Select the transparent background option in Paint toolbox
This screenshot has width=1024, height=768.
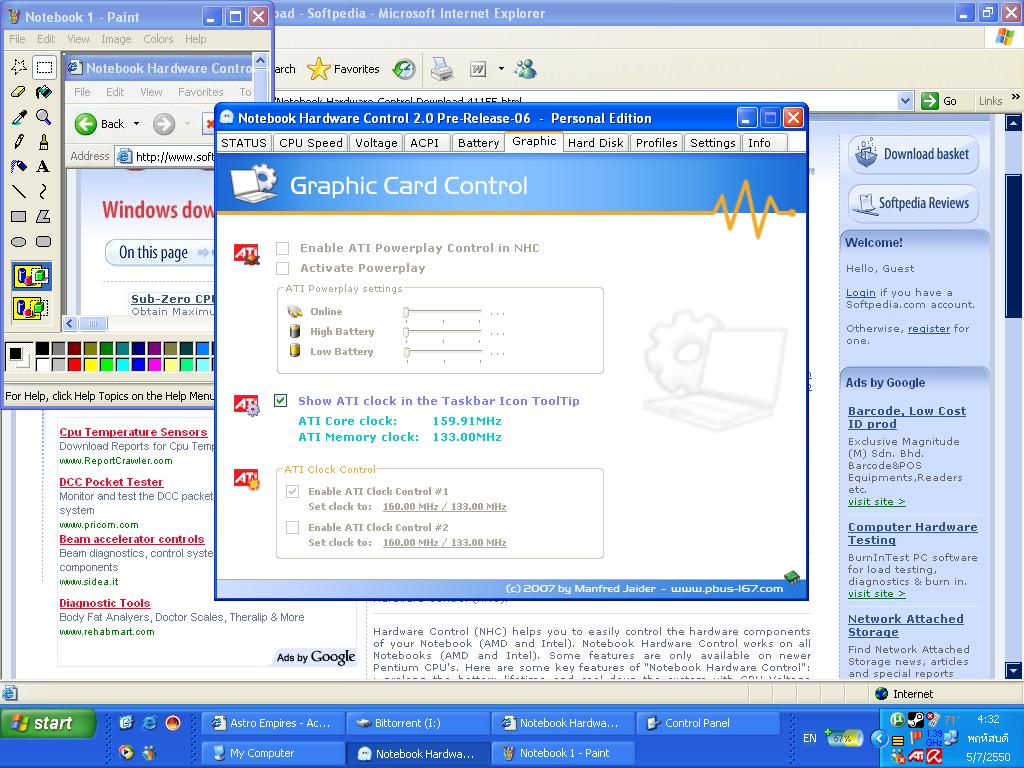[31, 307]
